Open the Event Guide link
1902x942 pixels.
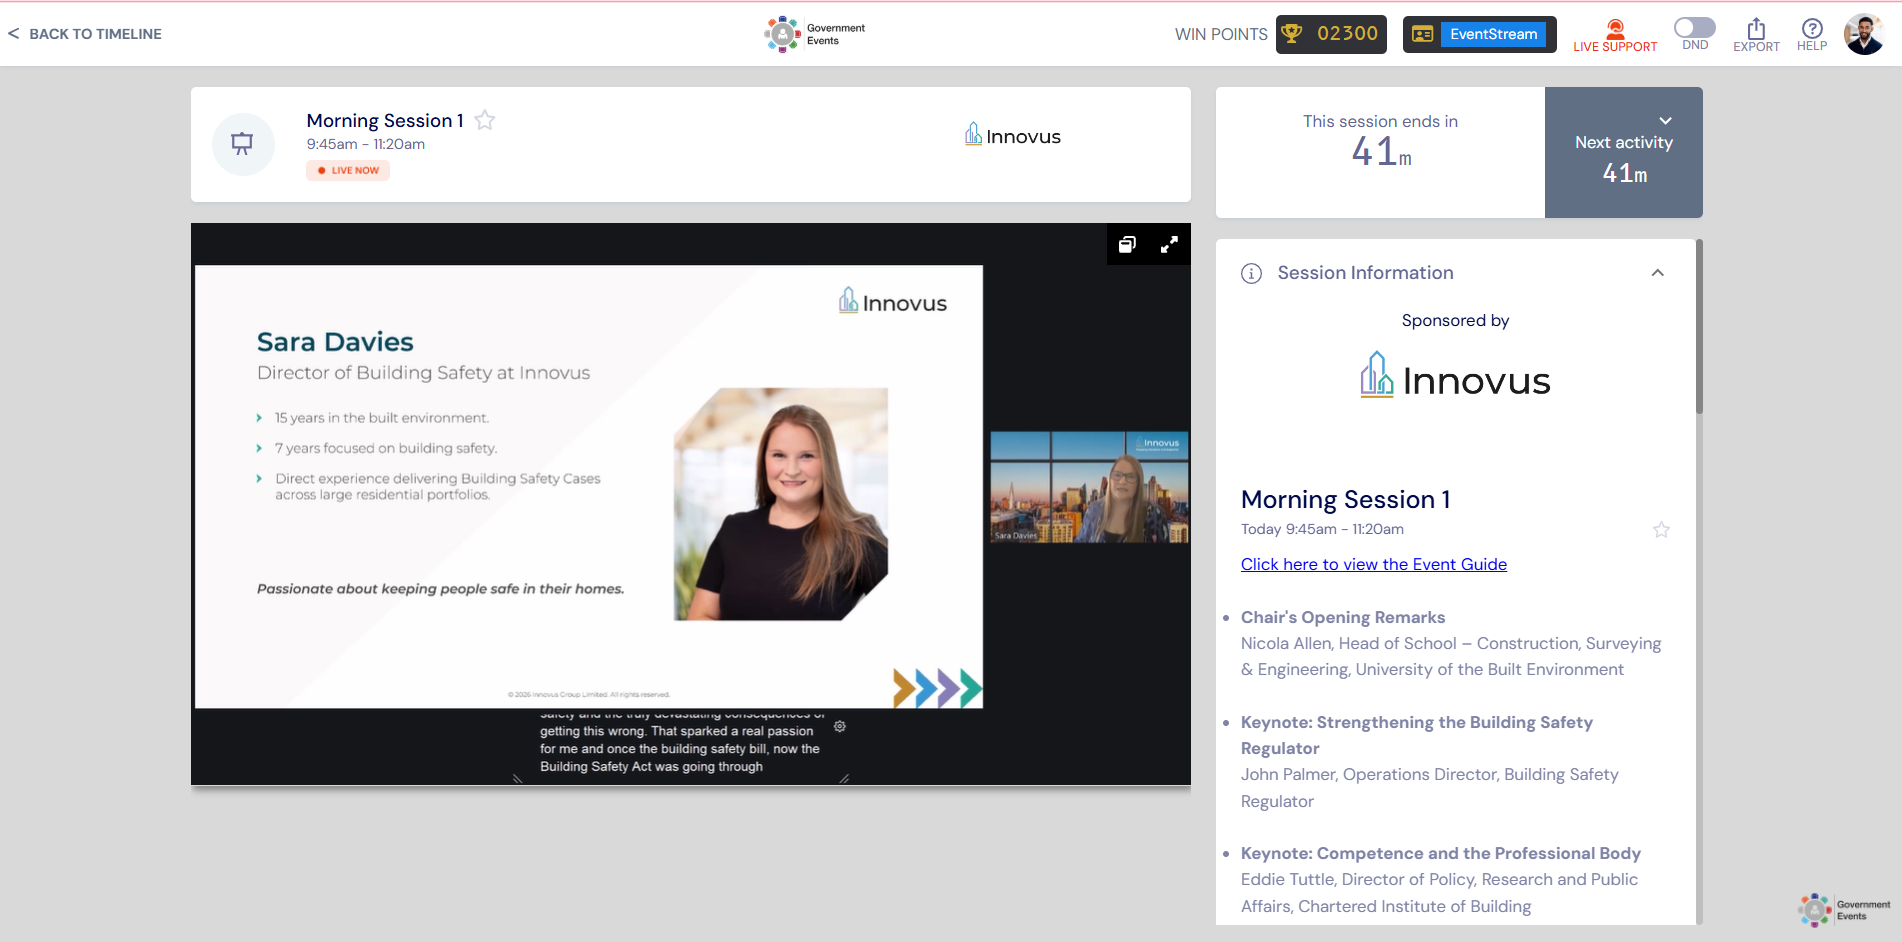point(1373,564)
